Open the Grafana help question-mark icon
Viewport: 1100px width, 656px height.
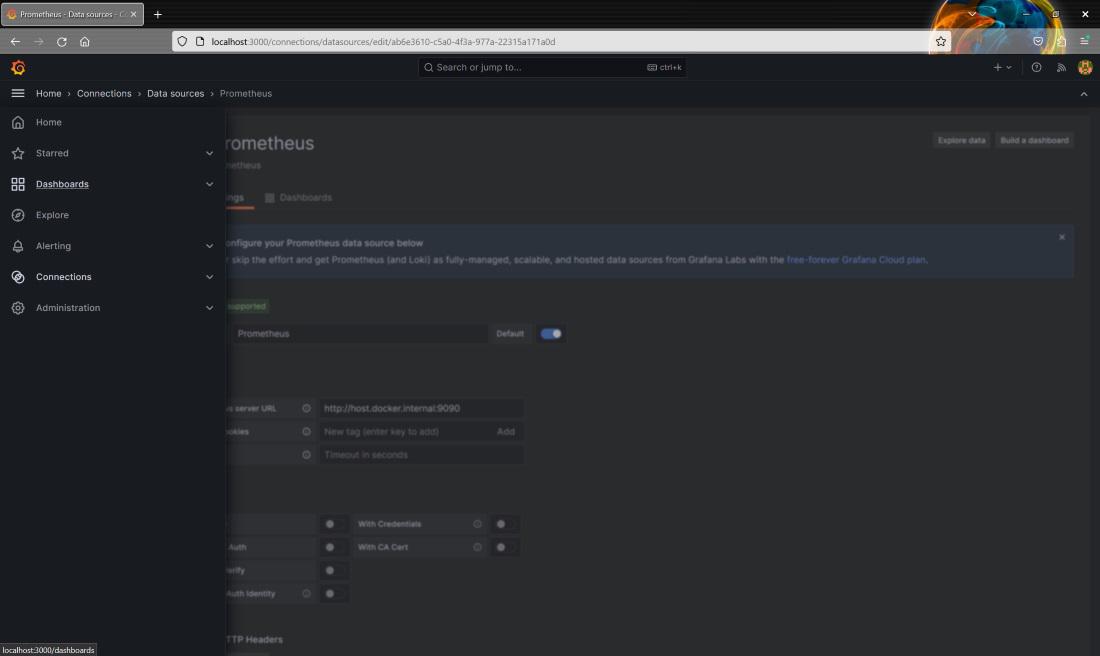[x=1036, y=67]
